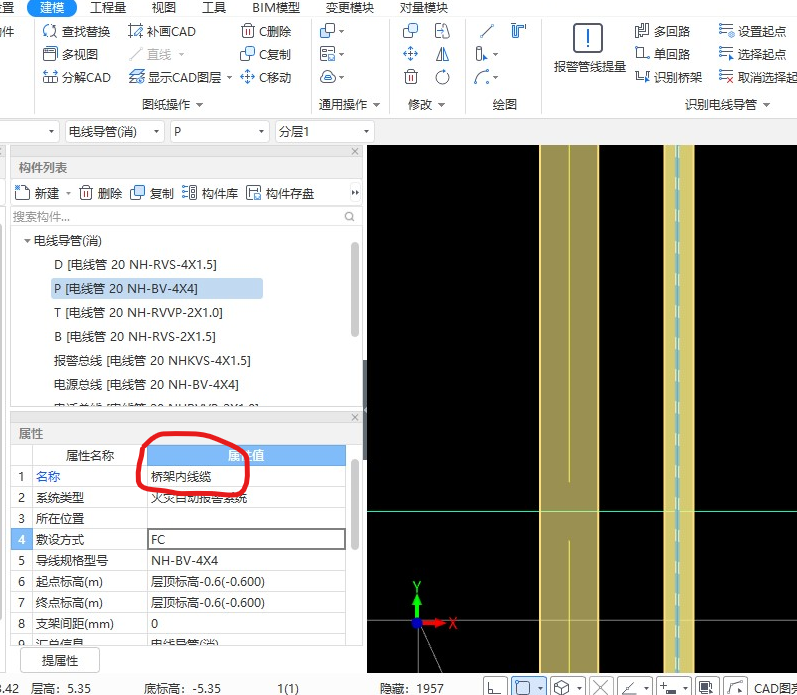Screen dimensions: 797x695
Task: Click 设置起点 tool
Action: tap(753, 32)
